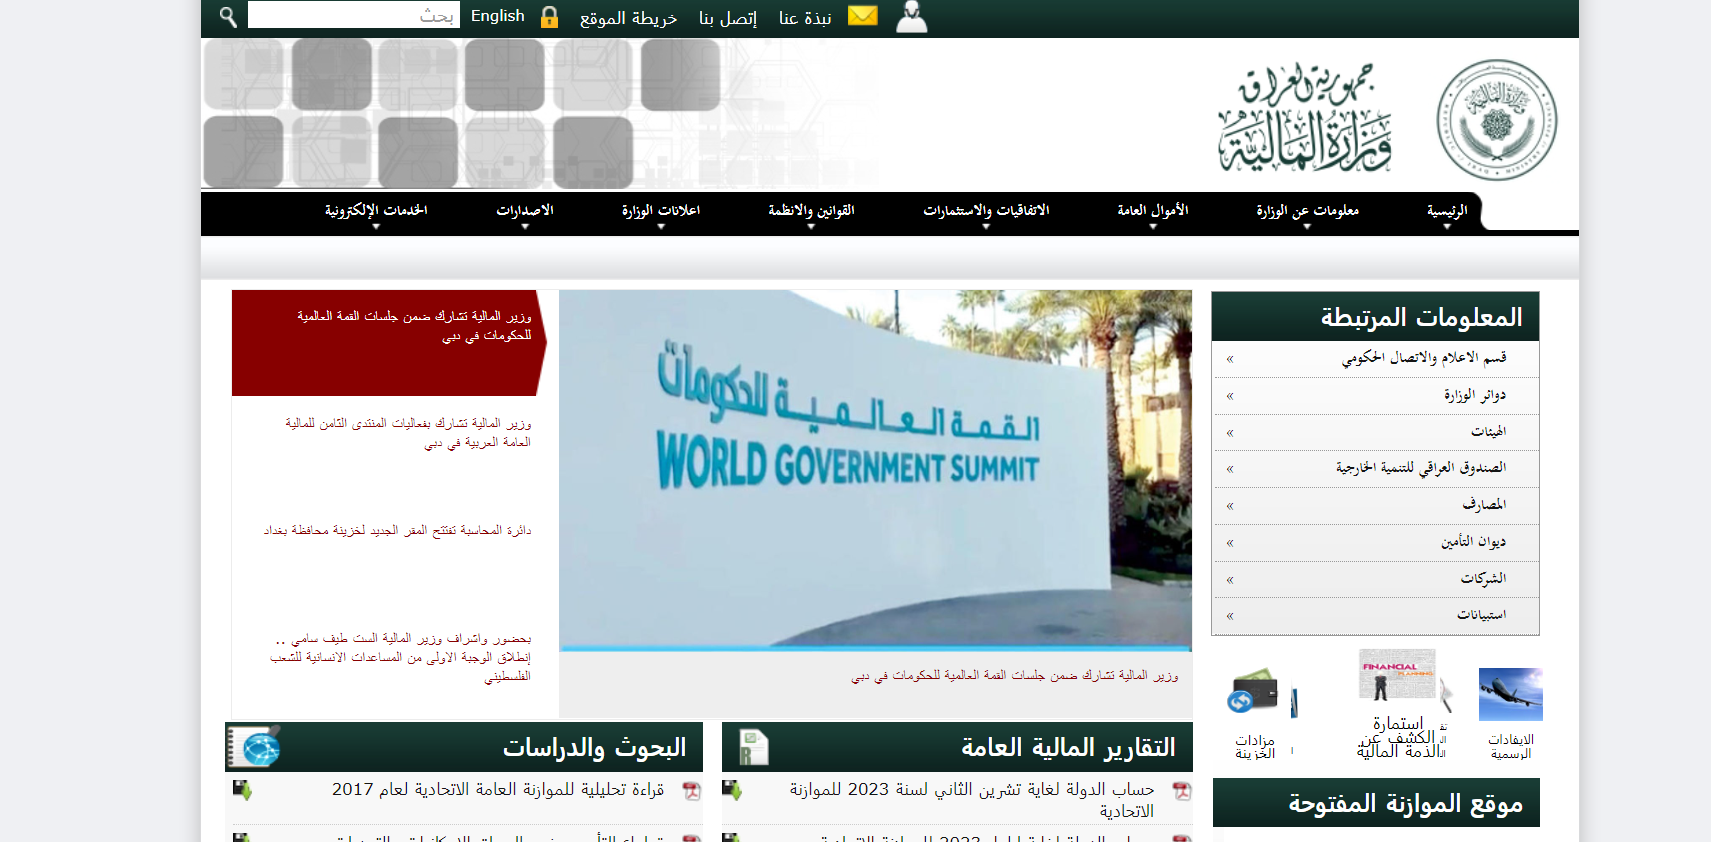
Task: Open the envelope contact icon
Action: coord(862,15)
